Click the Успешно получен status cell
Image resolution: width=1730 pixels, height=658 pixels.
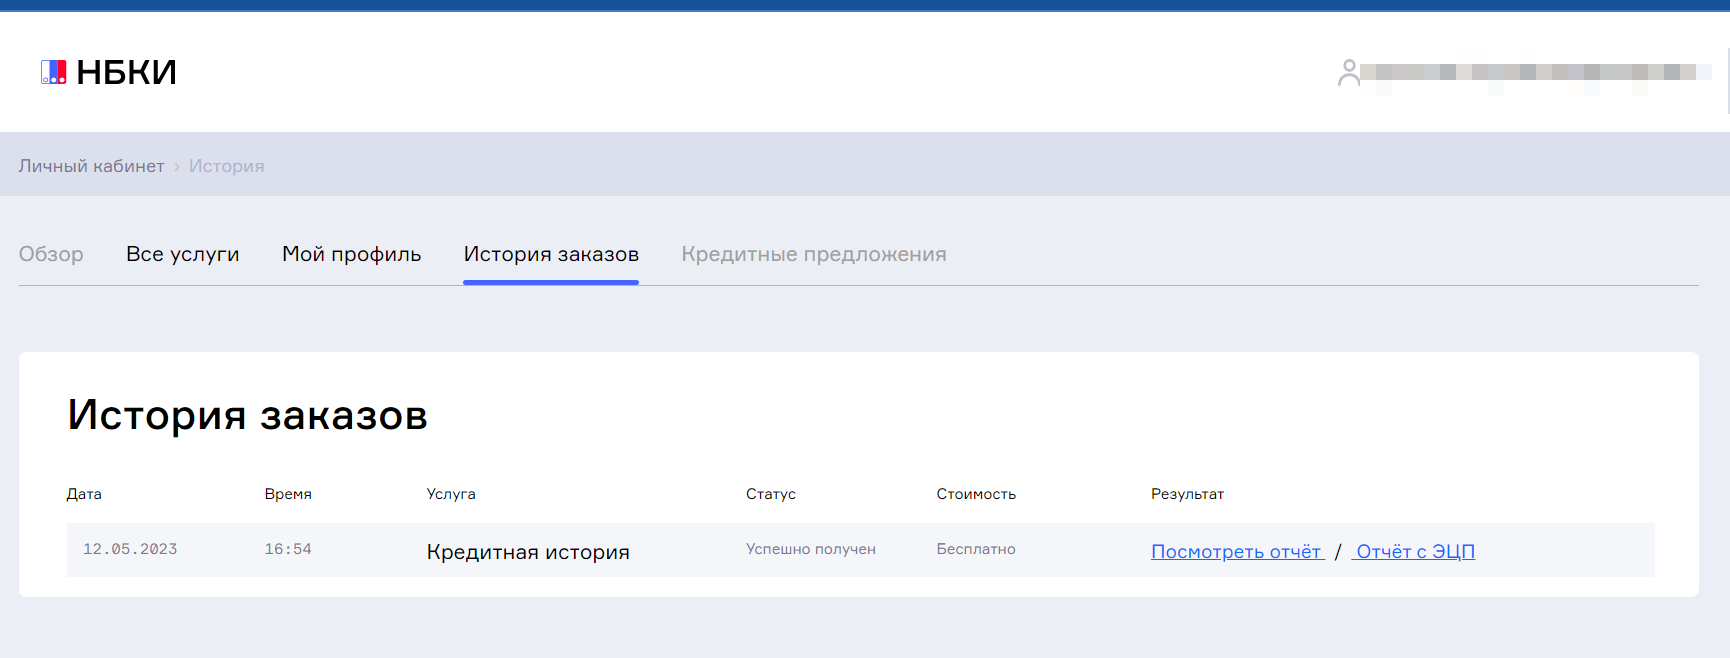click(x=811, y=549)
